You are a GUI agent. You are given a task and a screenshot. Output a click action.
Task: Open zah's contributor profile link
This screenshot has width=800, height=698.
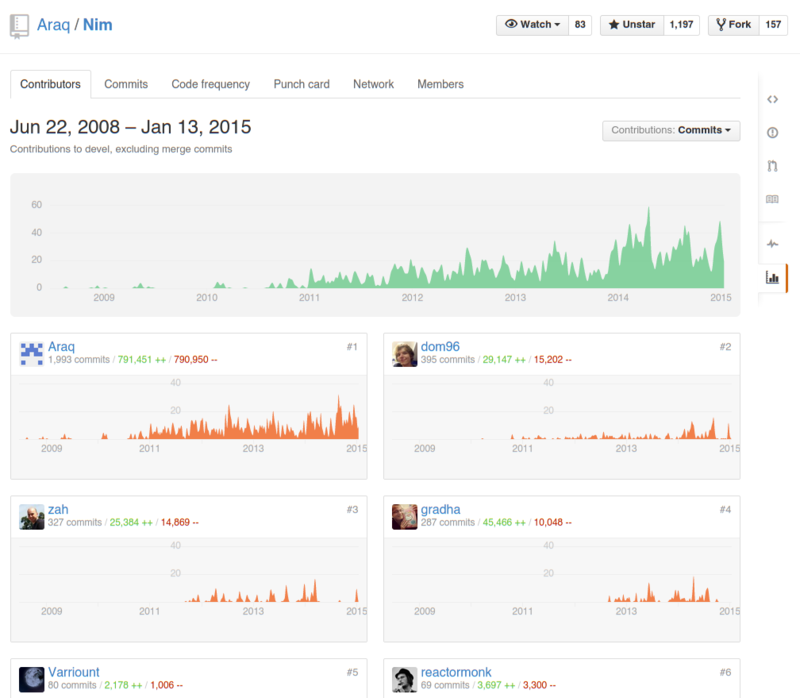point(58,510)
